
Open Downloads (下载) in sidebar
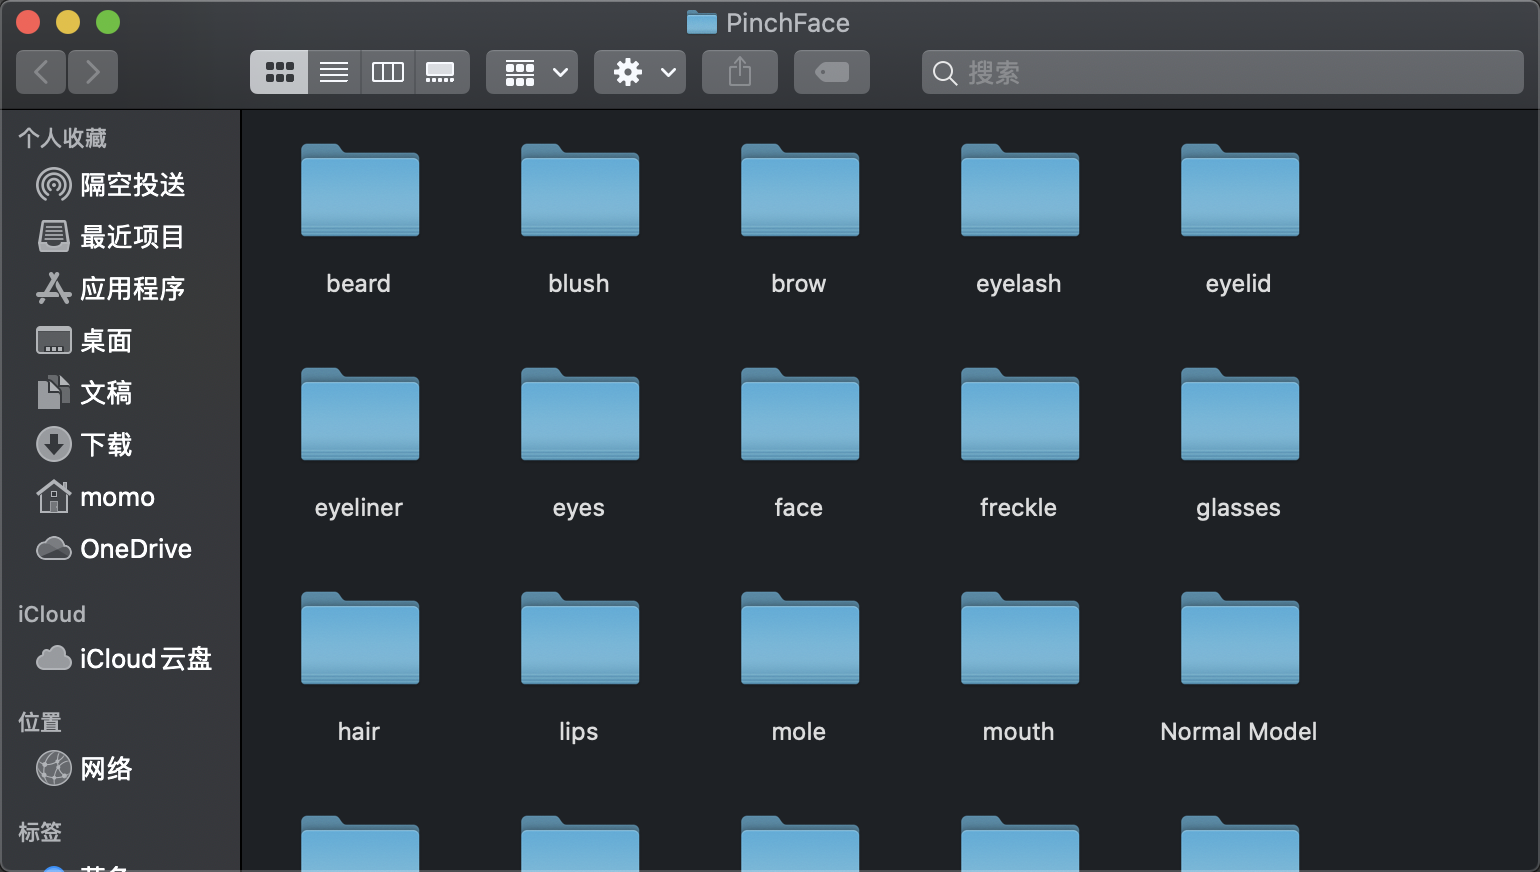point(120,445)
